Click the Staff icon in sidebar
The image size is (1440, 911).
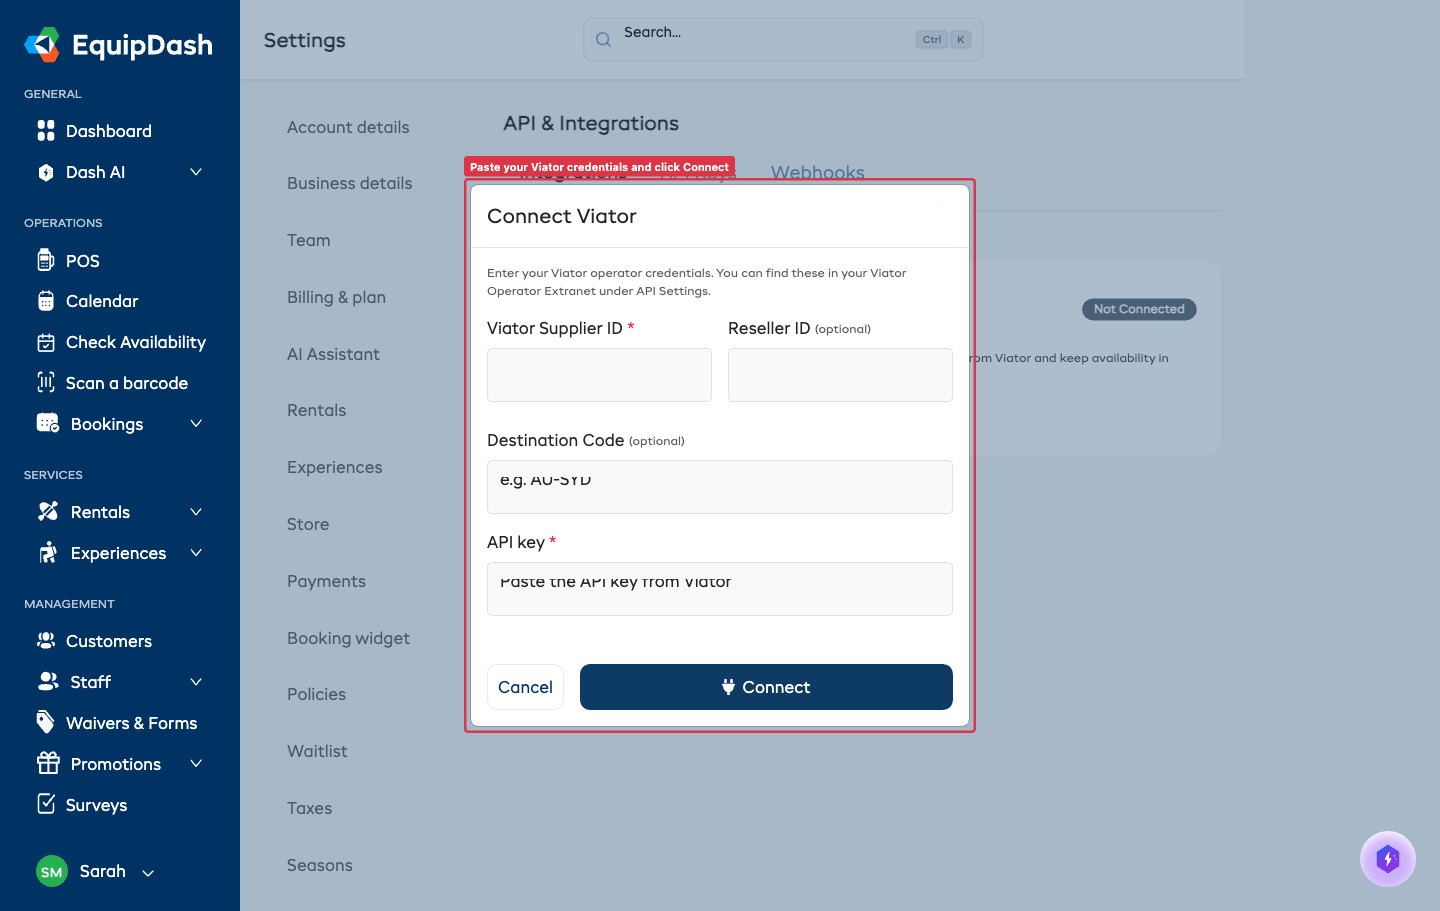pos(48,681)
